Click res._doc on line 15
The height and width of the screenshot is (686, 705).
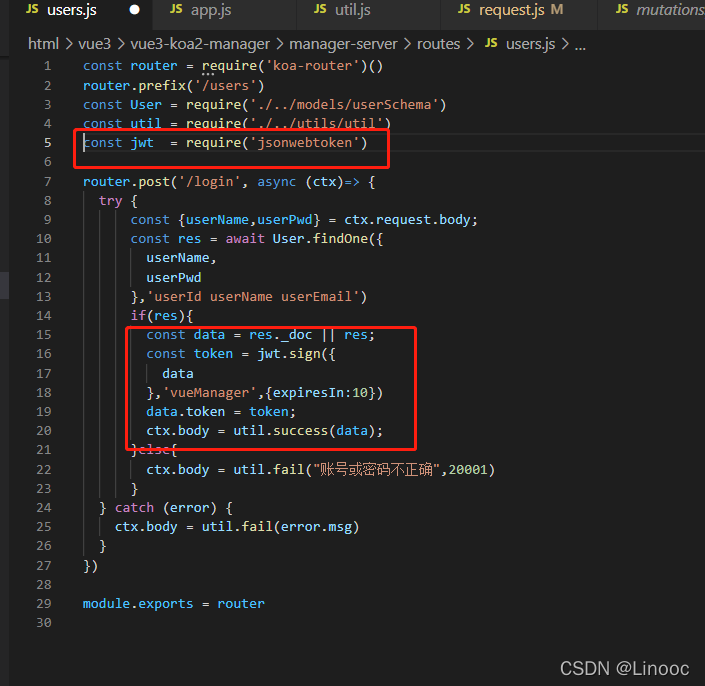pyautogui.click(x=281, y=335)
